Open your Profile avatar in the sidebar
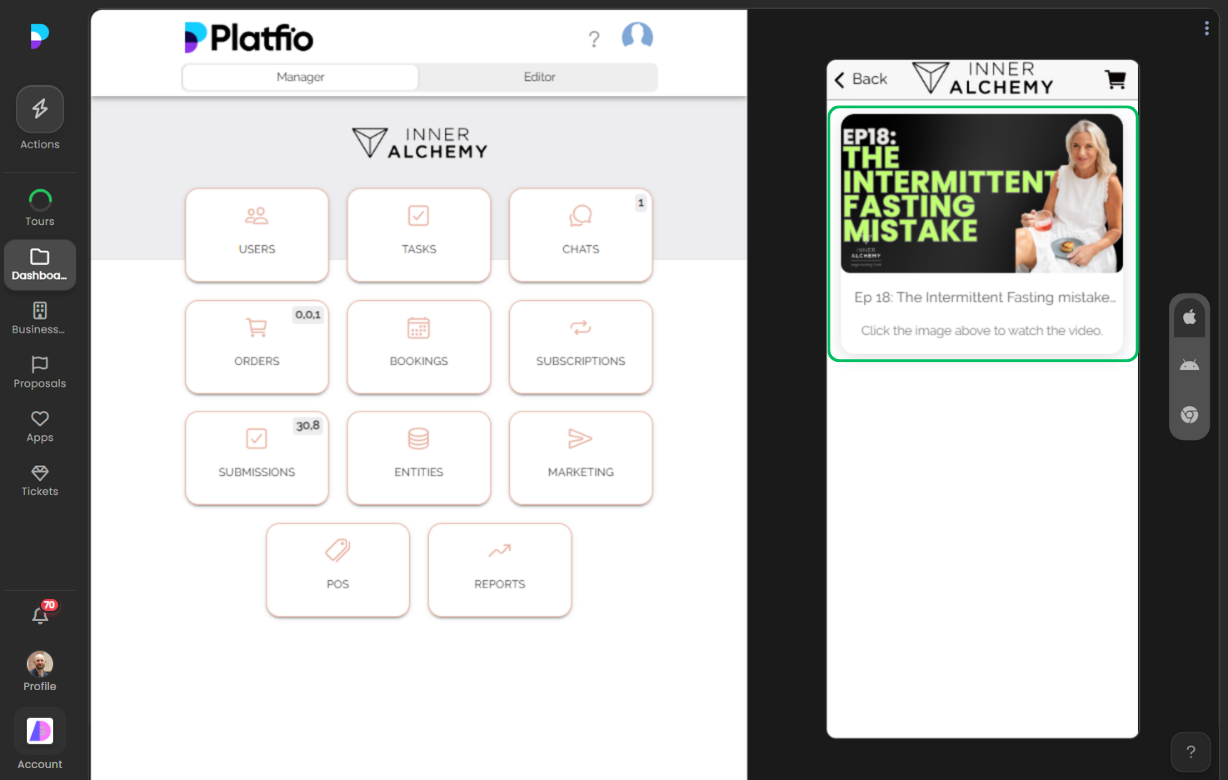Viewport: 1228px width, 780px height. 39,663
